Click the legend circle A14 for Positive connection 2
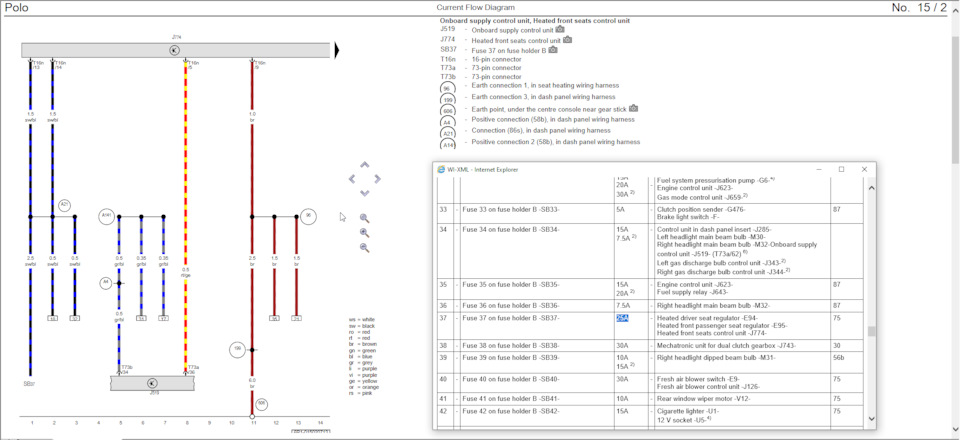This screenshot has width=960, height=440. 447,144
